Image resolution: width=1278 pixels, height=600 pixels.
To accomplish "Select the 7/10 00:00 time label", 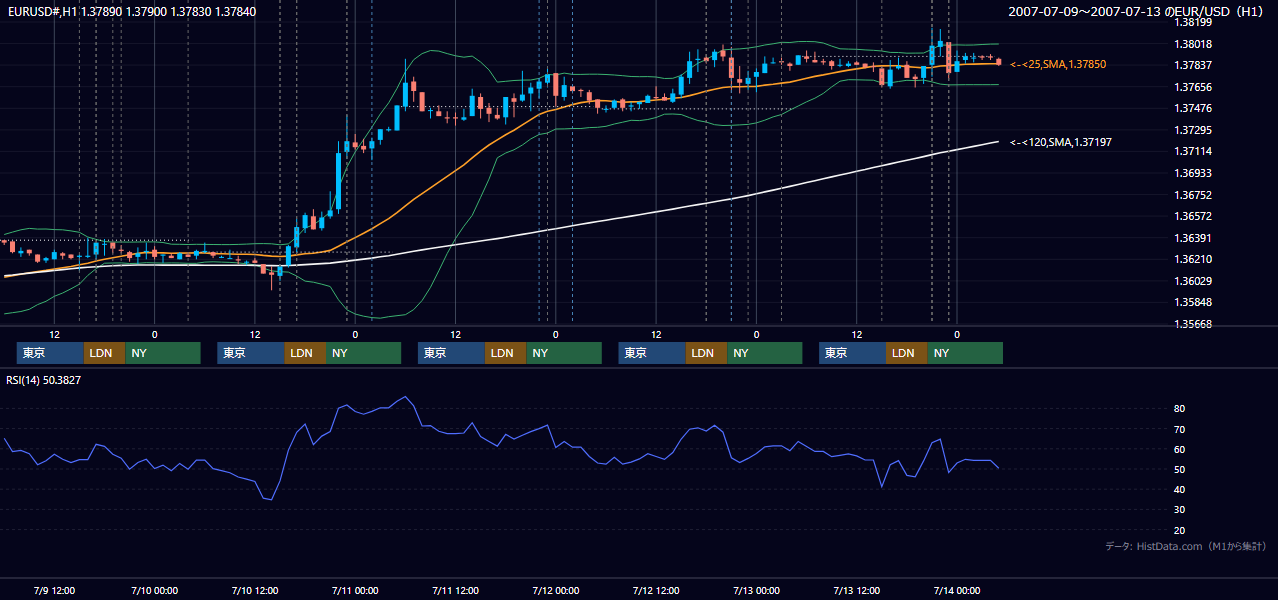I will pyautogui.click(x=155, y=590).
